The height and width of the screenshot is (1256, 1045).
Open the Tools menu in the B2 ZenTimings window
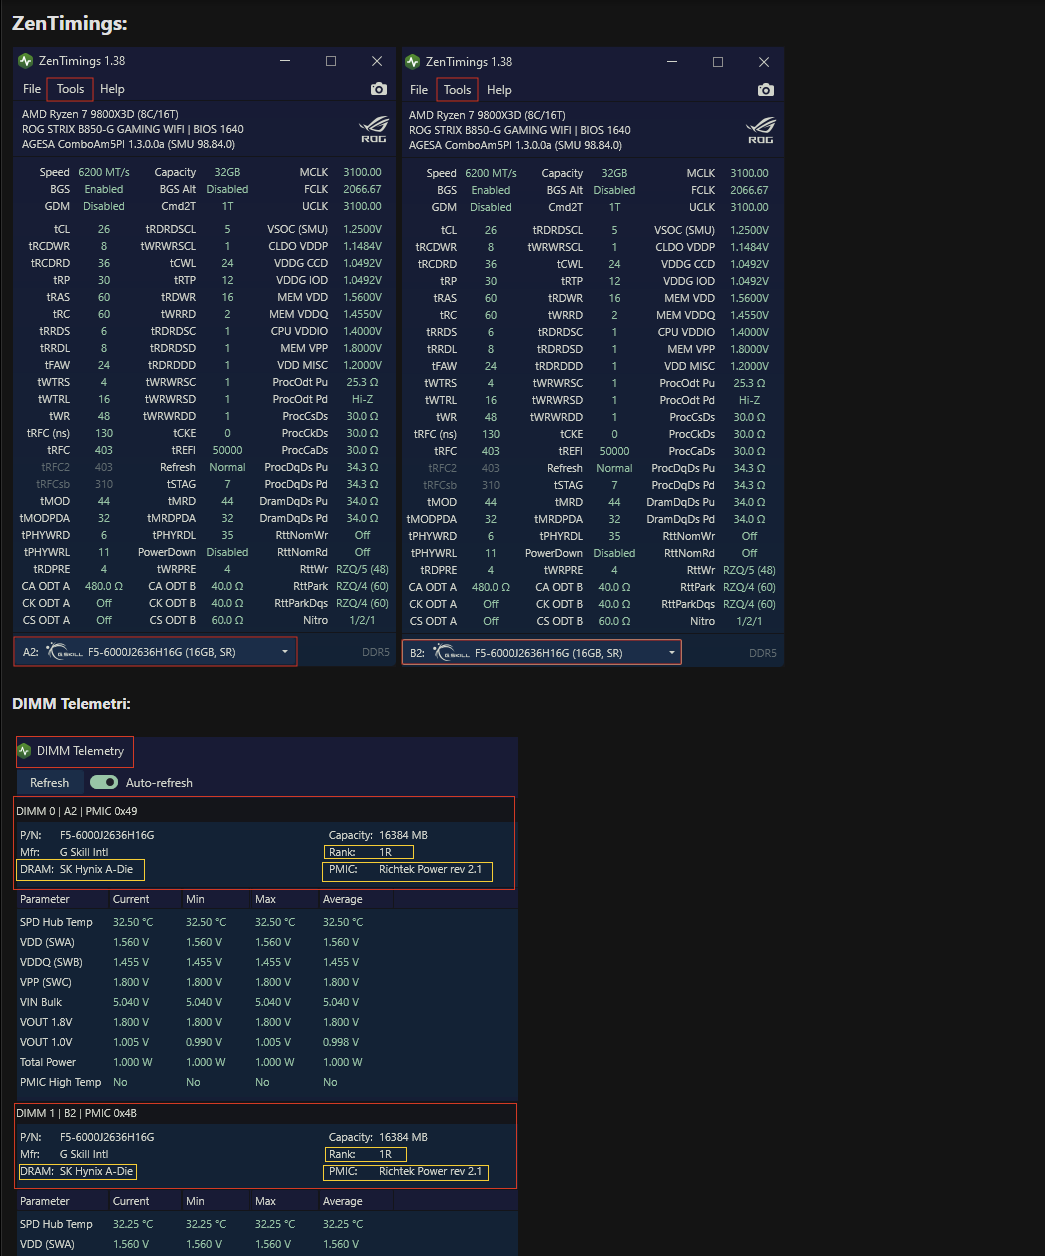457,90
